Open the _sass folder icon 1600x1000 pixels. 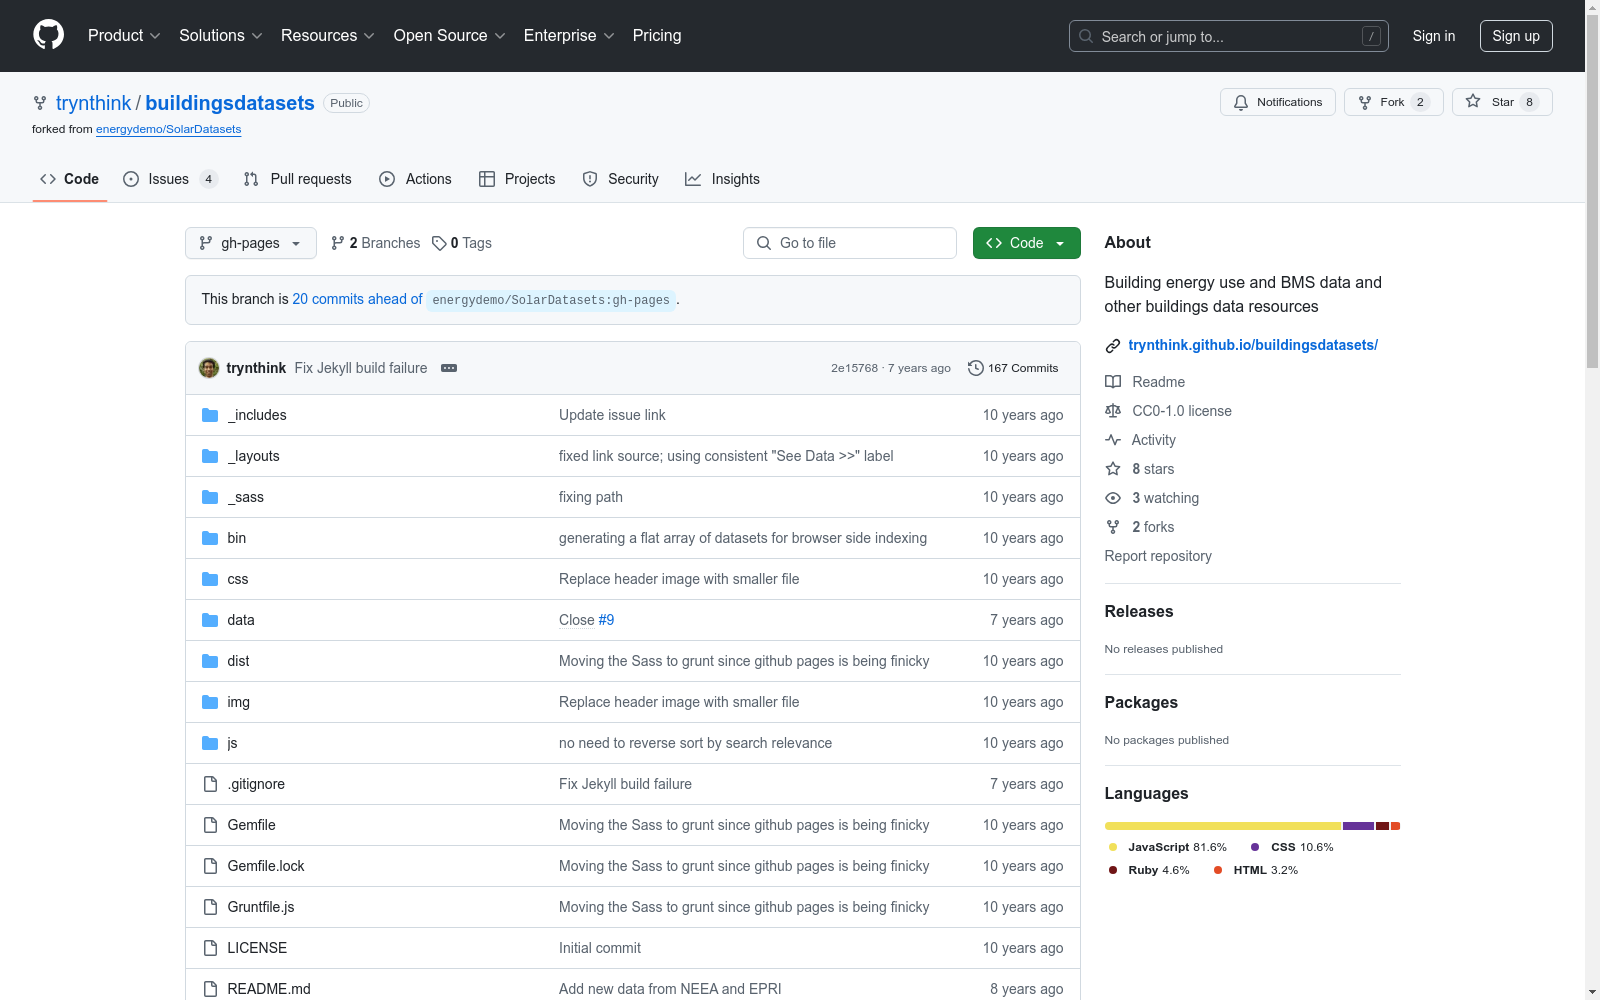point(210,497)
